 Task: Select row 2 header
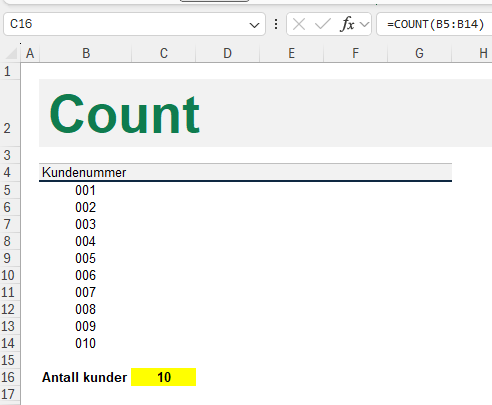10,113
